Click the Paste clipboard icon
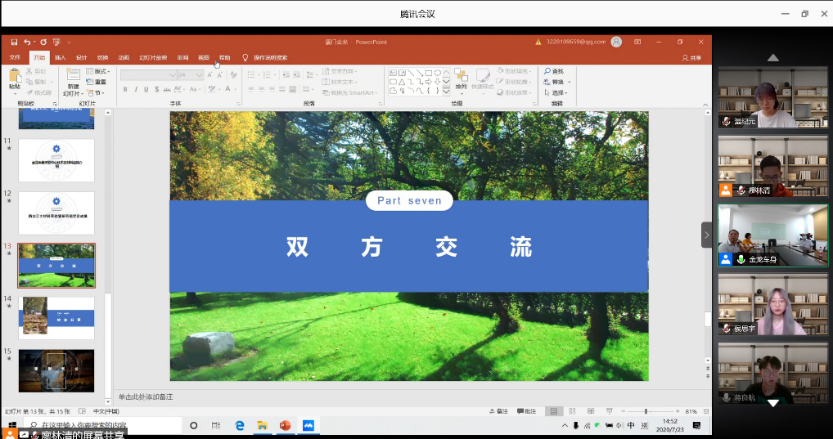 pyautogui.click(x=15, y=78)
